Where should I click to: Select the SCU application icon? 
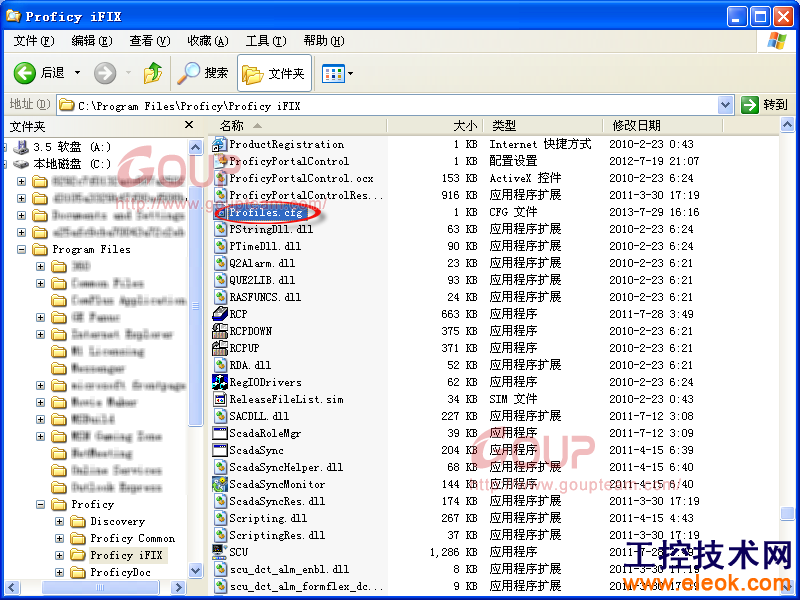pos(219,552)
